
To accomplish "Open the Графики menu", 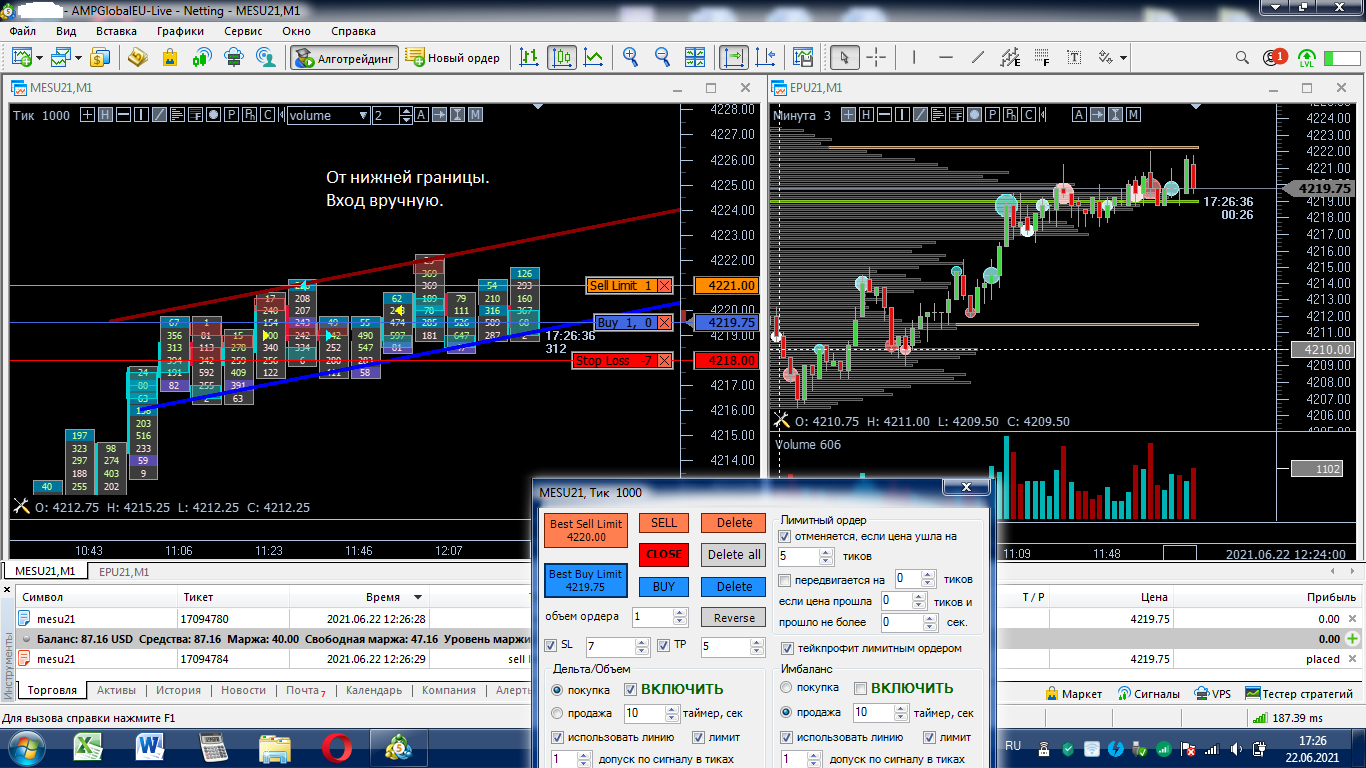I will coord(180,31).
